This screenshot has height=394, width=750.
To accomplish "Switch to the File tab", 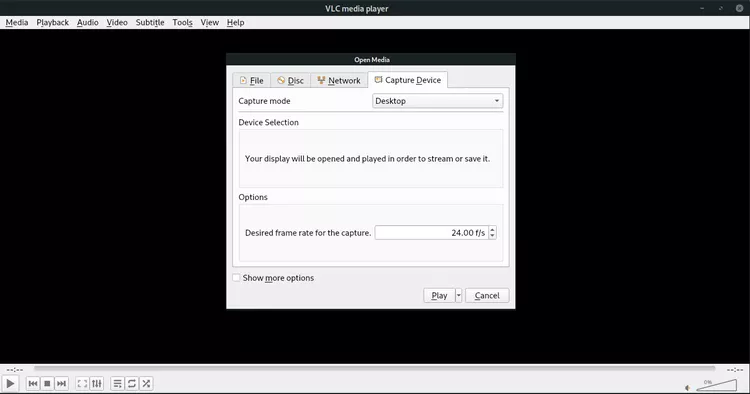I will [x=252, y=80].
